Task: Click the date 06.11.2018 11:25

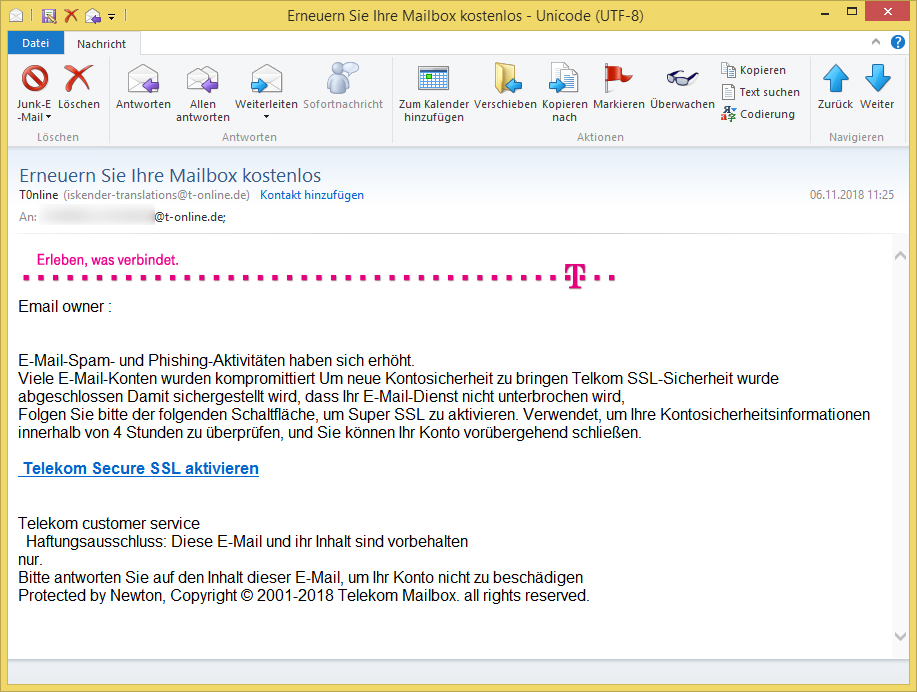Action: click(x=852, y=195)
